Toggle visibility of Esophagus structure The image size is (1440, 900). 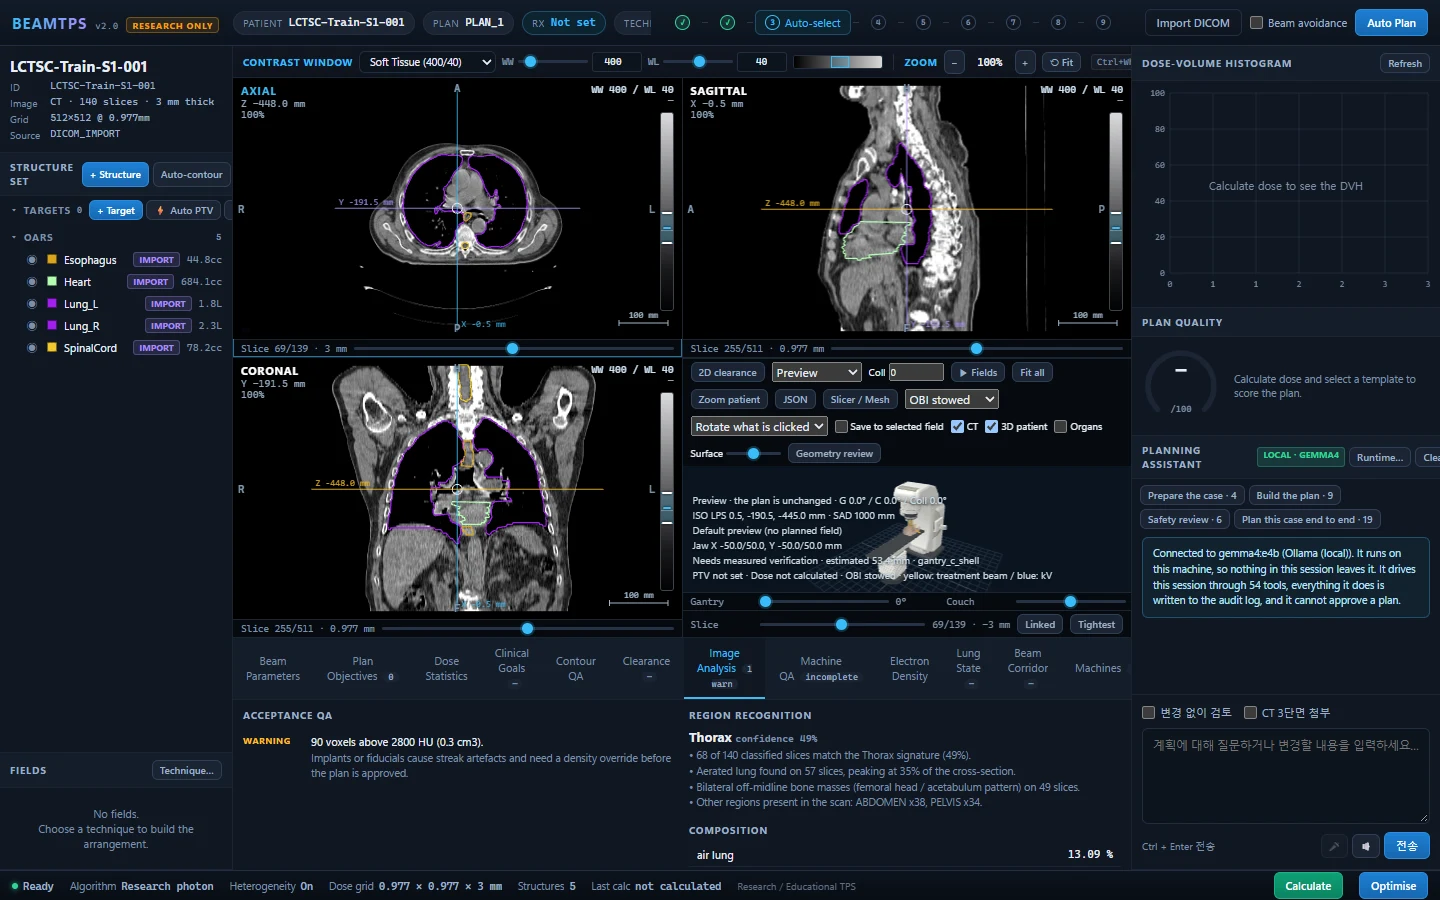(x=32, y=260)
